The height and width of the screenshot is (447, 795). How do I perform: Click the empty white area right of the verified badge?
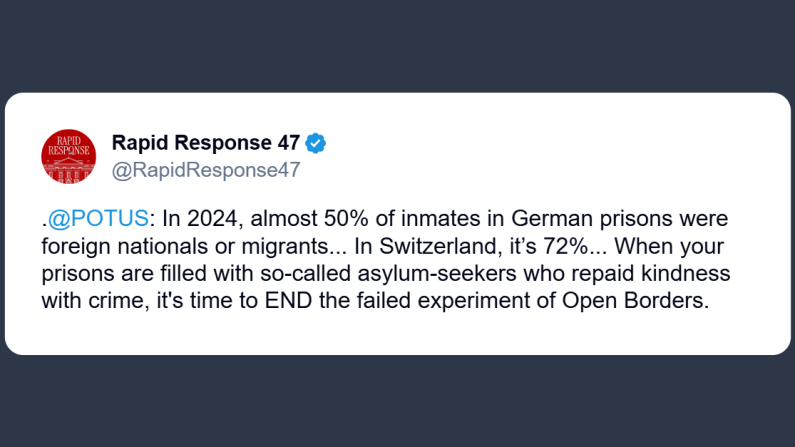550,143
